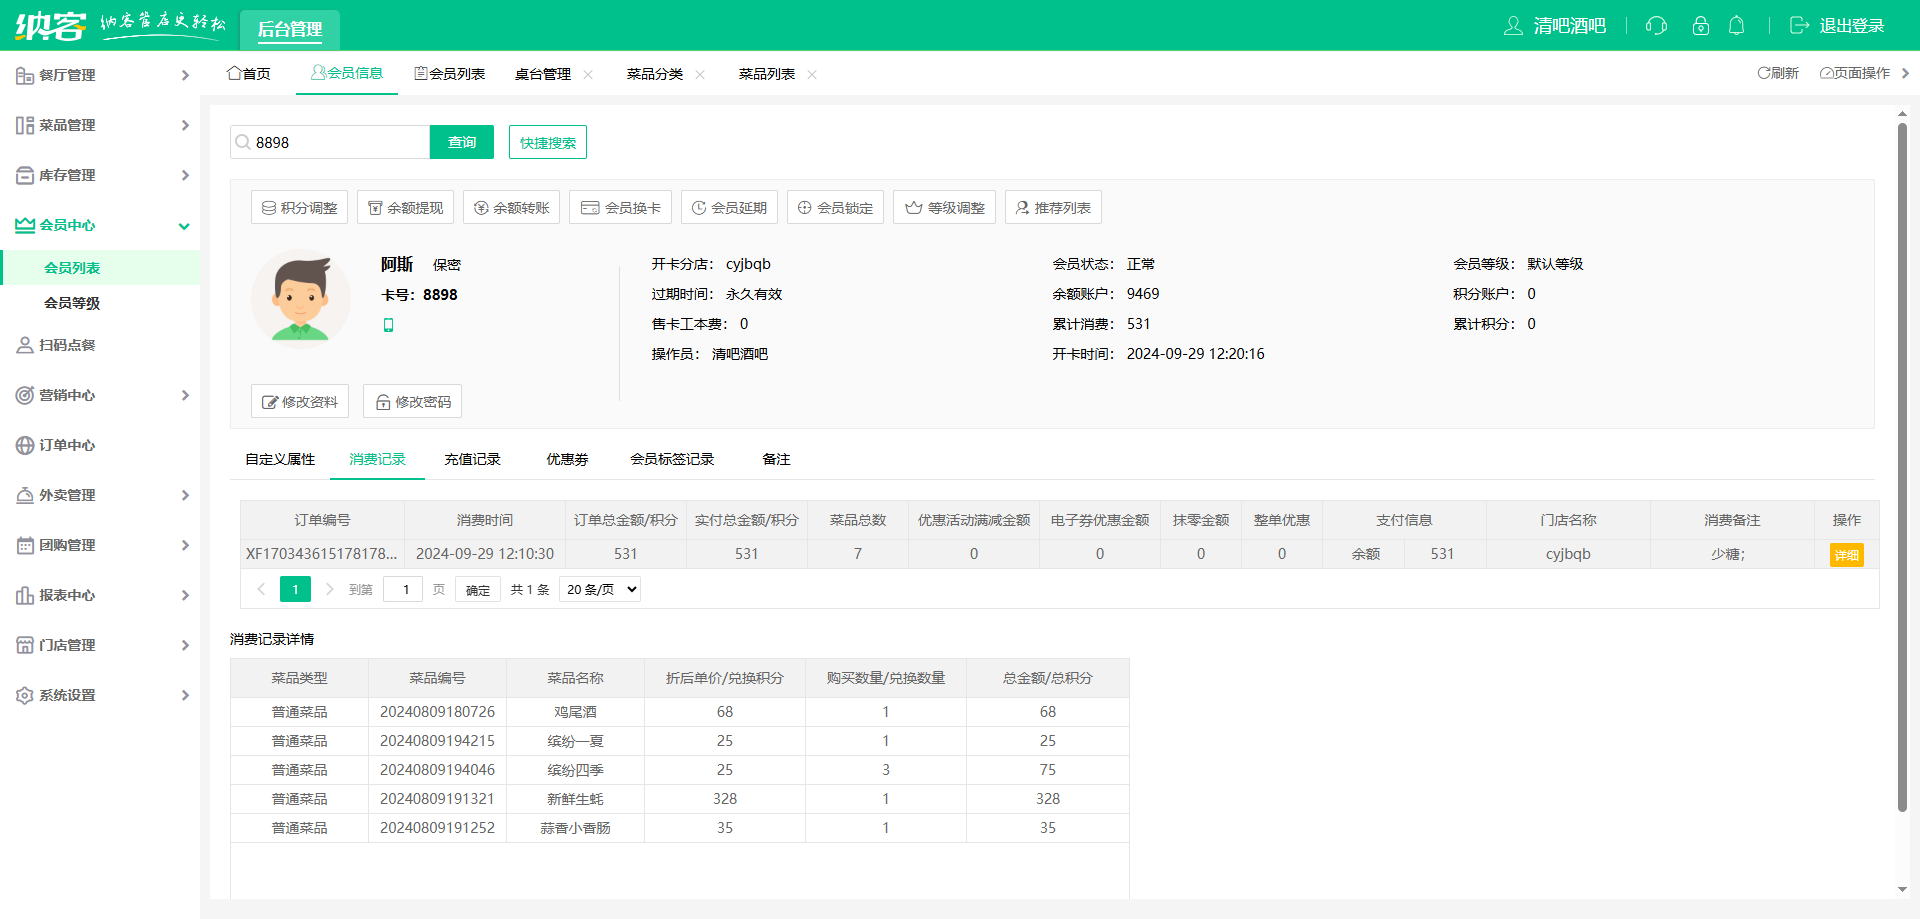The height and width of the screenshot is (919, 1920).
Task: Click the 刷新 refresh icon
Action: (1764, 72)
